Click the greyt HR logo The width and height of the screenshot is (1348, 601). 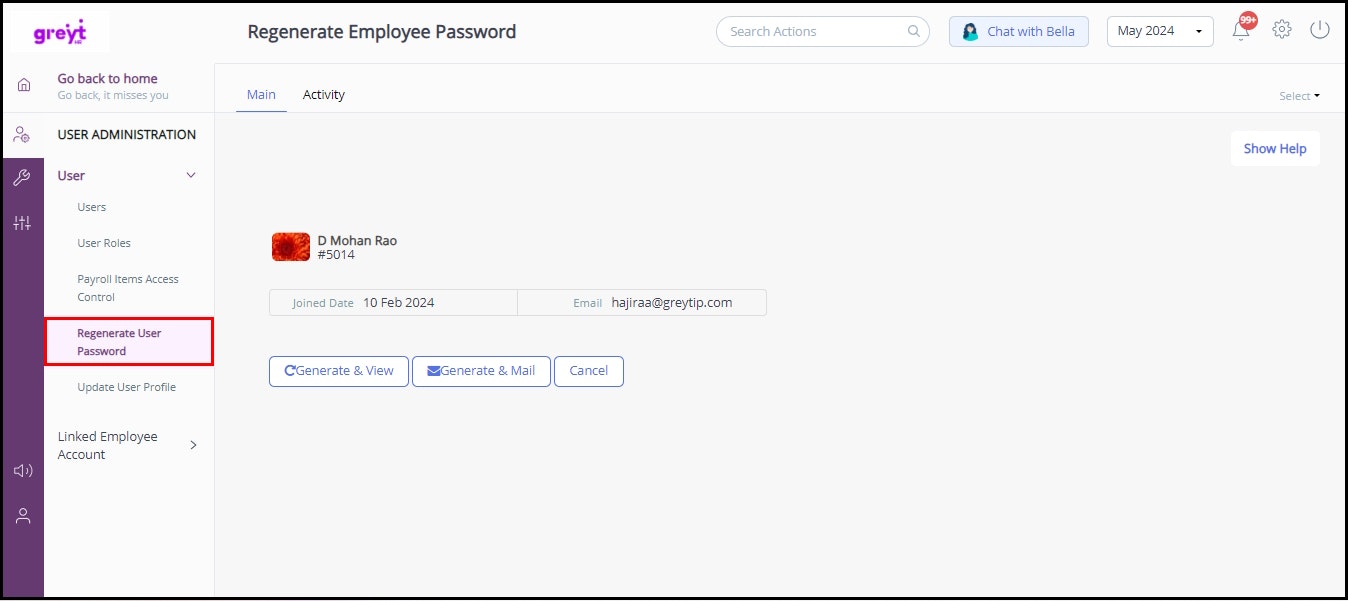(60, 33)
